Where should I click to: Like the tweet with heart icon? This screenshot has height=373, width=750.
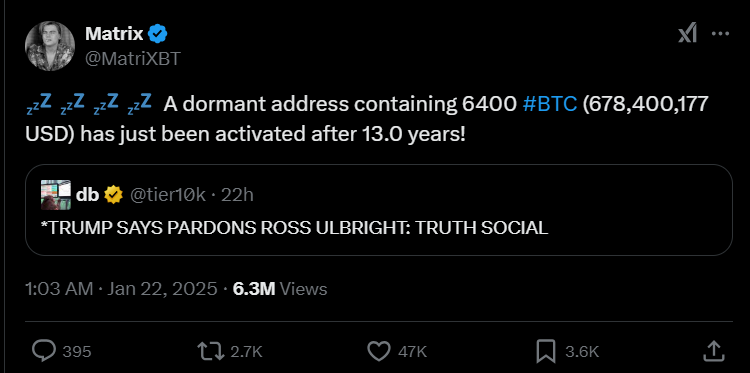pyautogui.click(x=378, y=351)
